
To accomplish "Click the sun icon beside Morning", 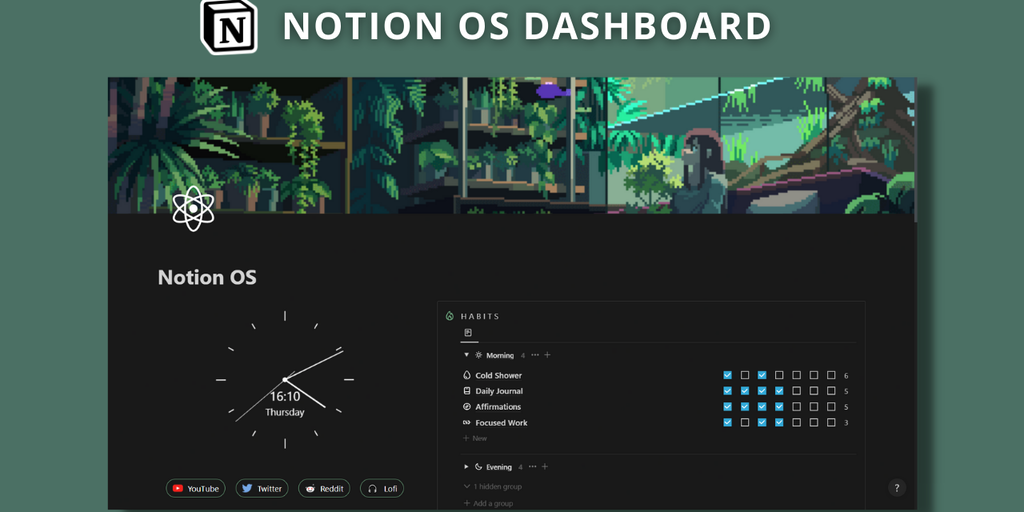I will coord(479,355).
